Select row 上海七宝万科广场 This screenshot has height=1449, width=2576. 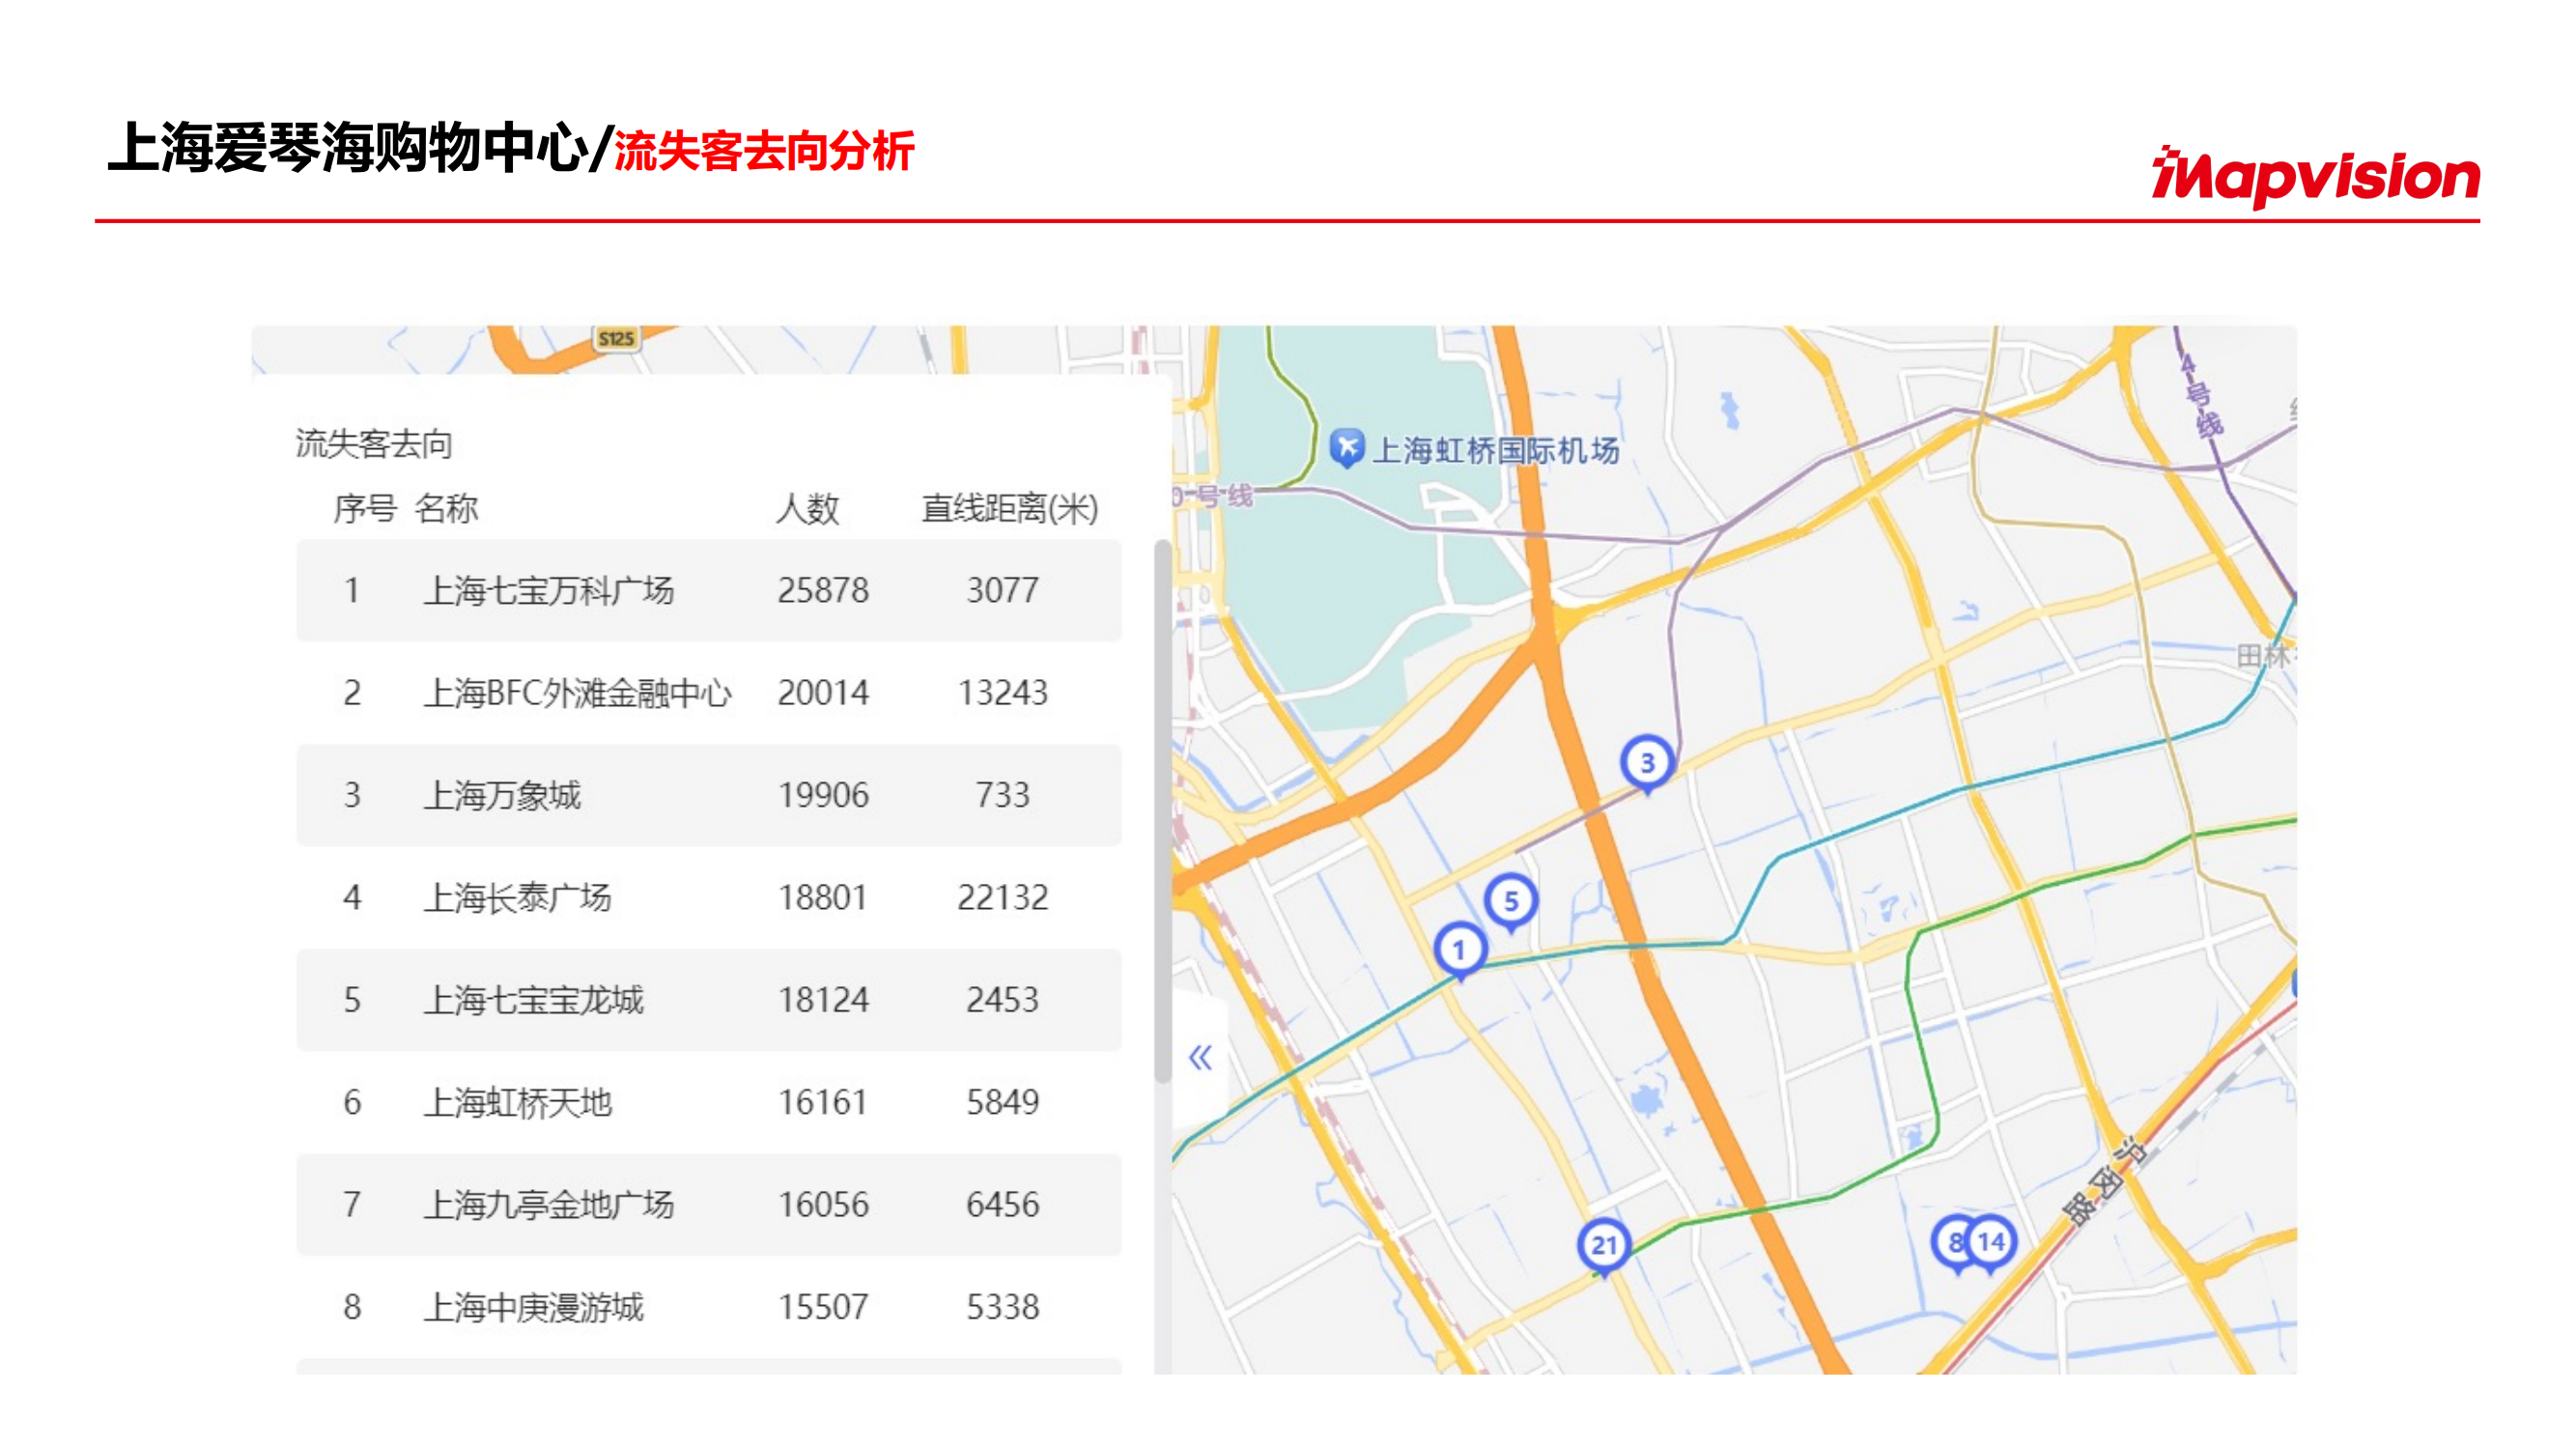tap(709, 590)
